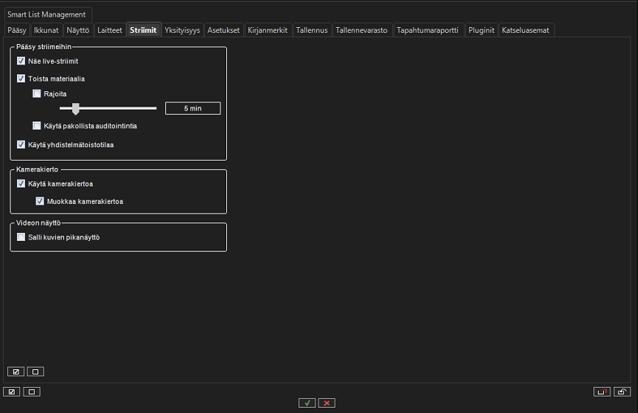Switch to the Tallennus tab
The width and height of the screenshot is (638, 413).
click(x=312, y=30)
